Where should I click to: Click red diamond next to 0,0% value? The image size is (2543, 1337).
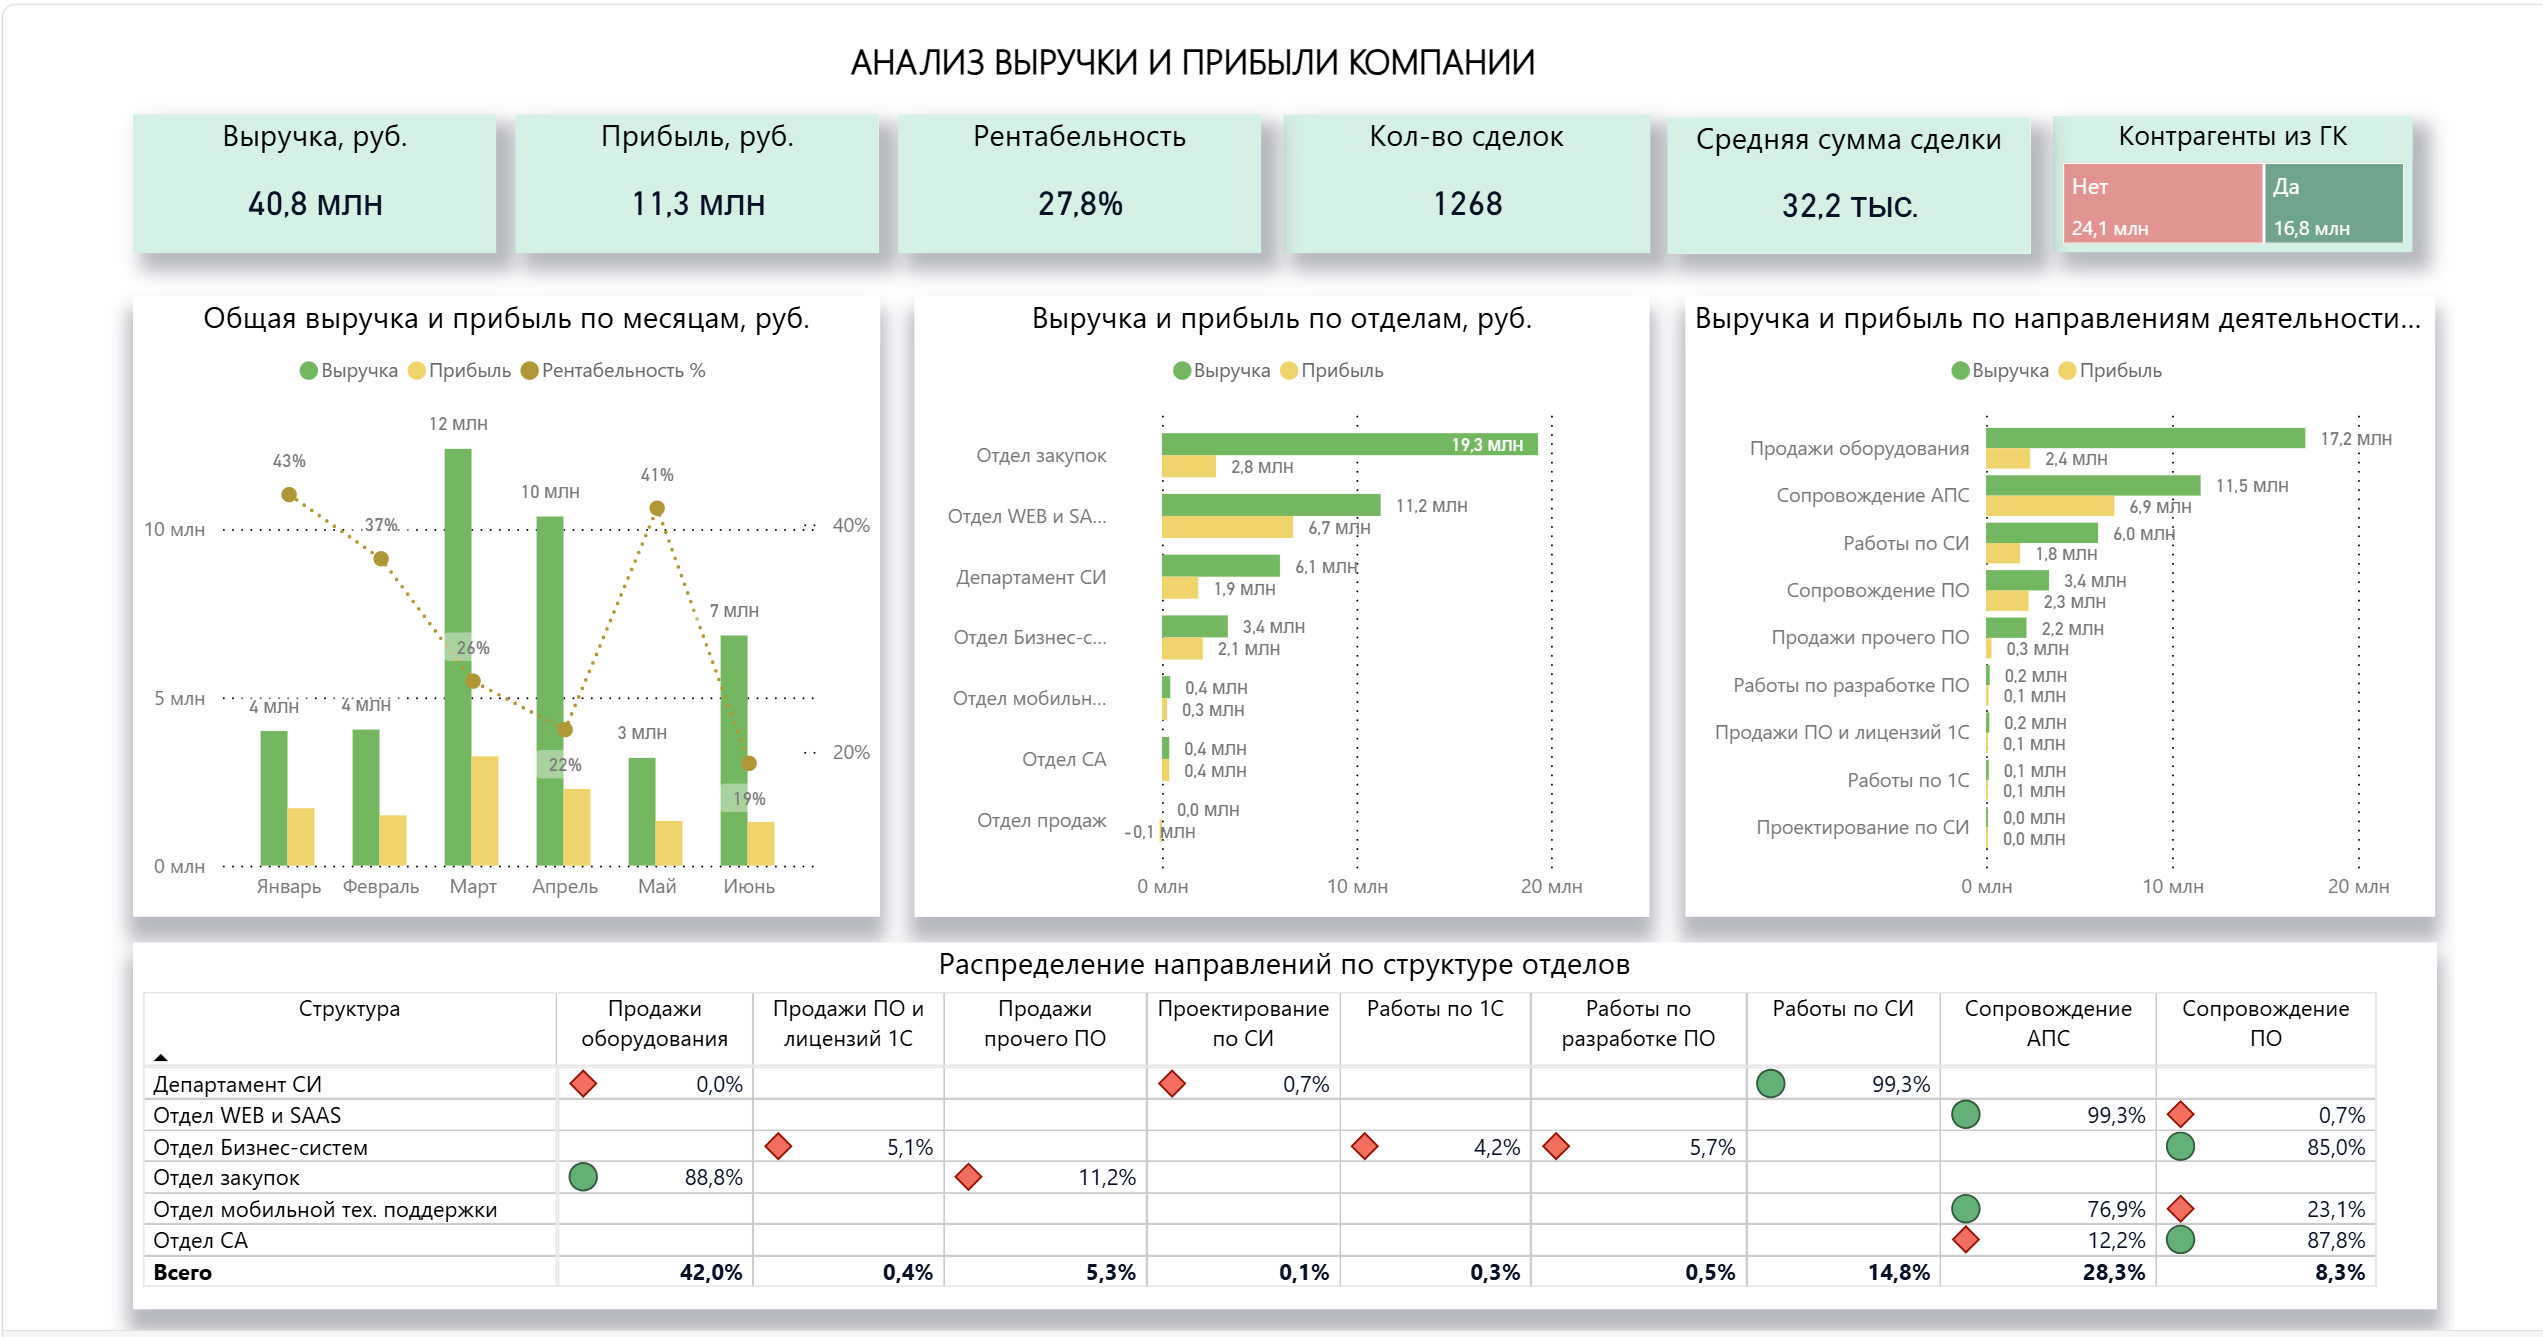point(583,1083)
